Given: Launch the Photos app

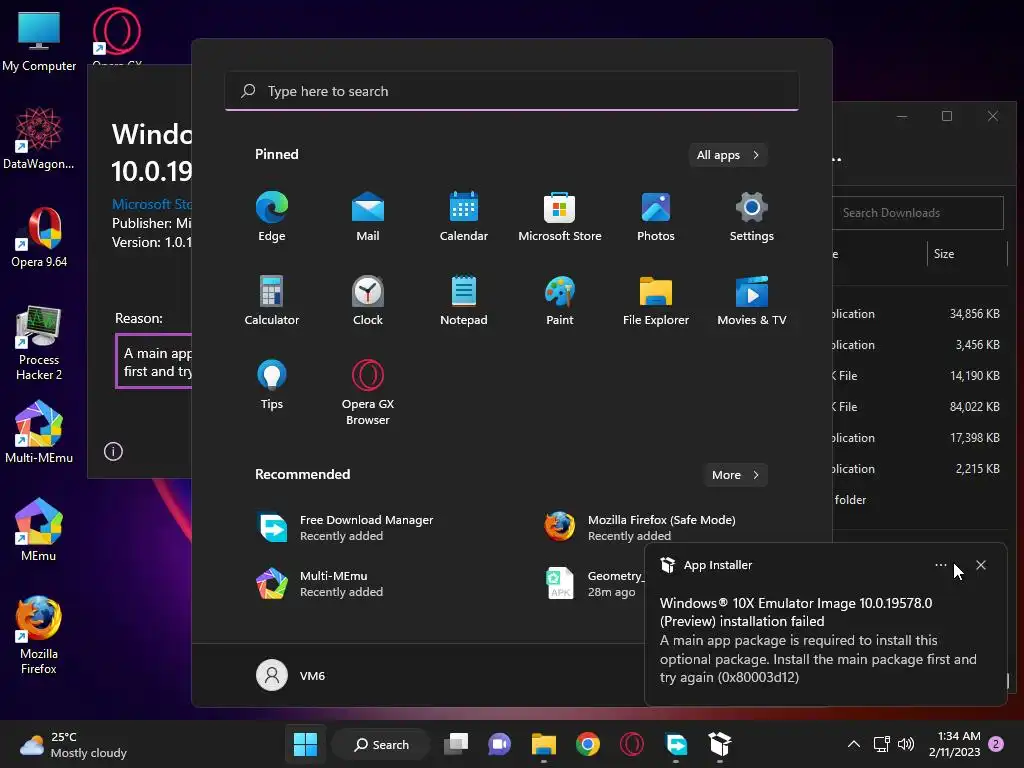Looking at the screenshot, I should click(656, 217).
